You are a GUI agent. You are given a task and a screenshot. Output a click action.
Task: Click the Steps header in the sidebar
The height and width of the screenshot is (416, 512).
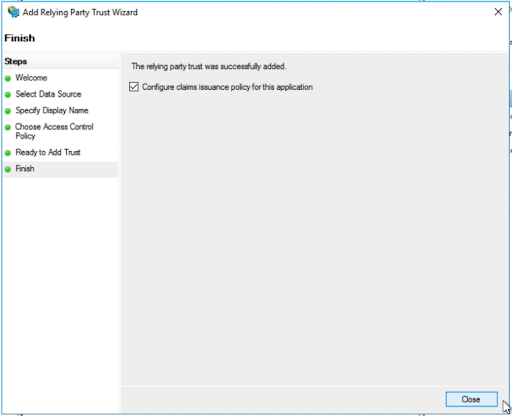coord(16,61)
